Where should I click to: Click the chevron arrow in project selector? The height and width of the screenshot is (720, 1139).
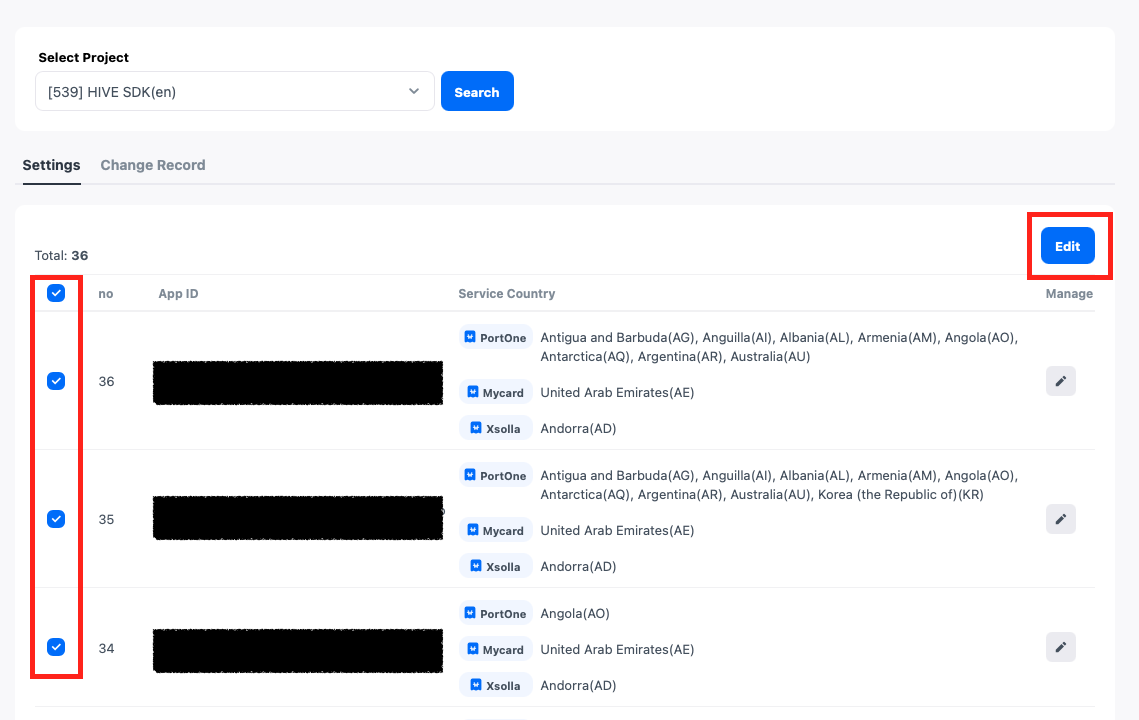coord(414,92)
